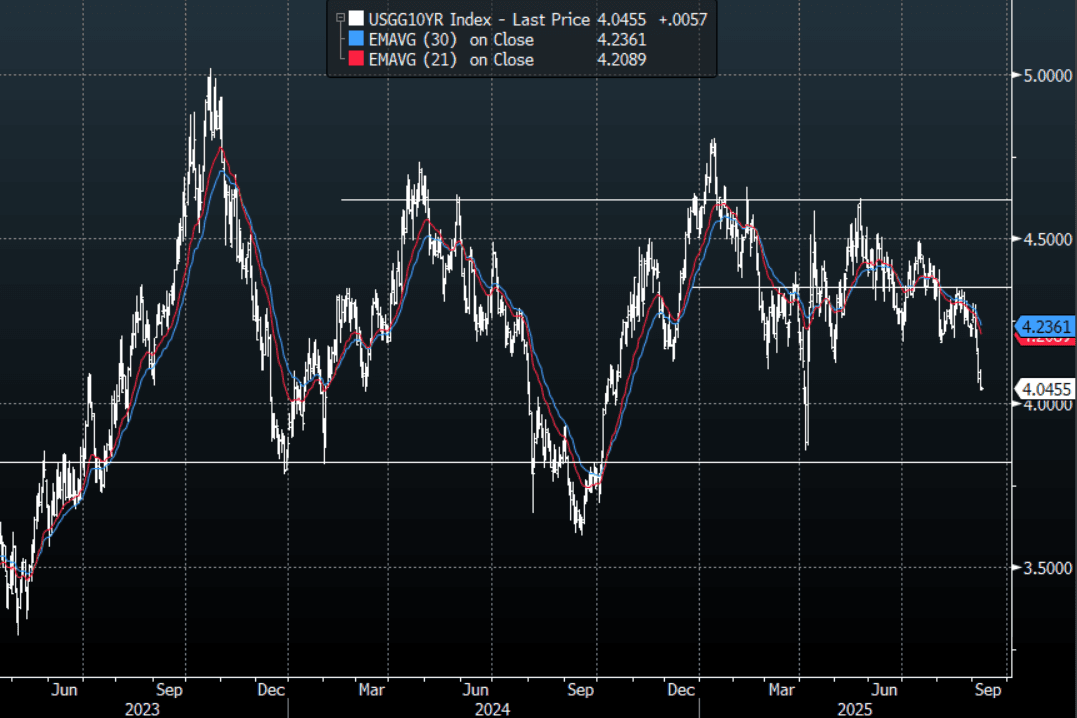
Task: Click the 2024 year label on time axis
Action: pyautogui.click(x=492, y=708)
